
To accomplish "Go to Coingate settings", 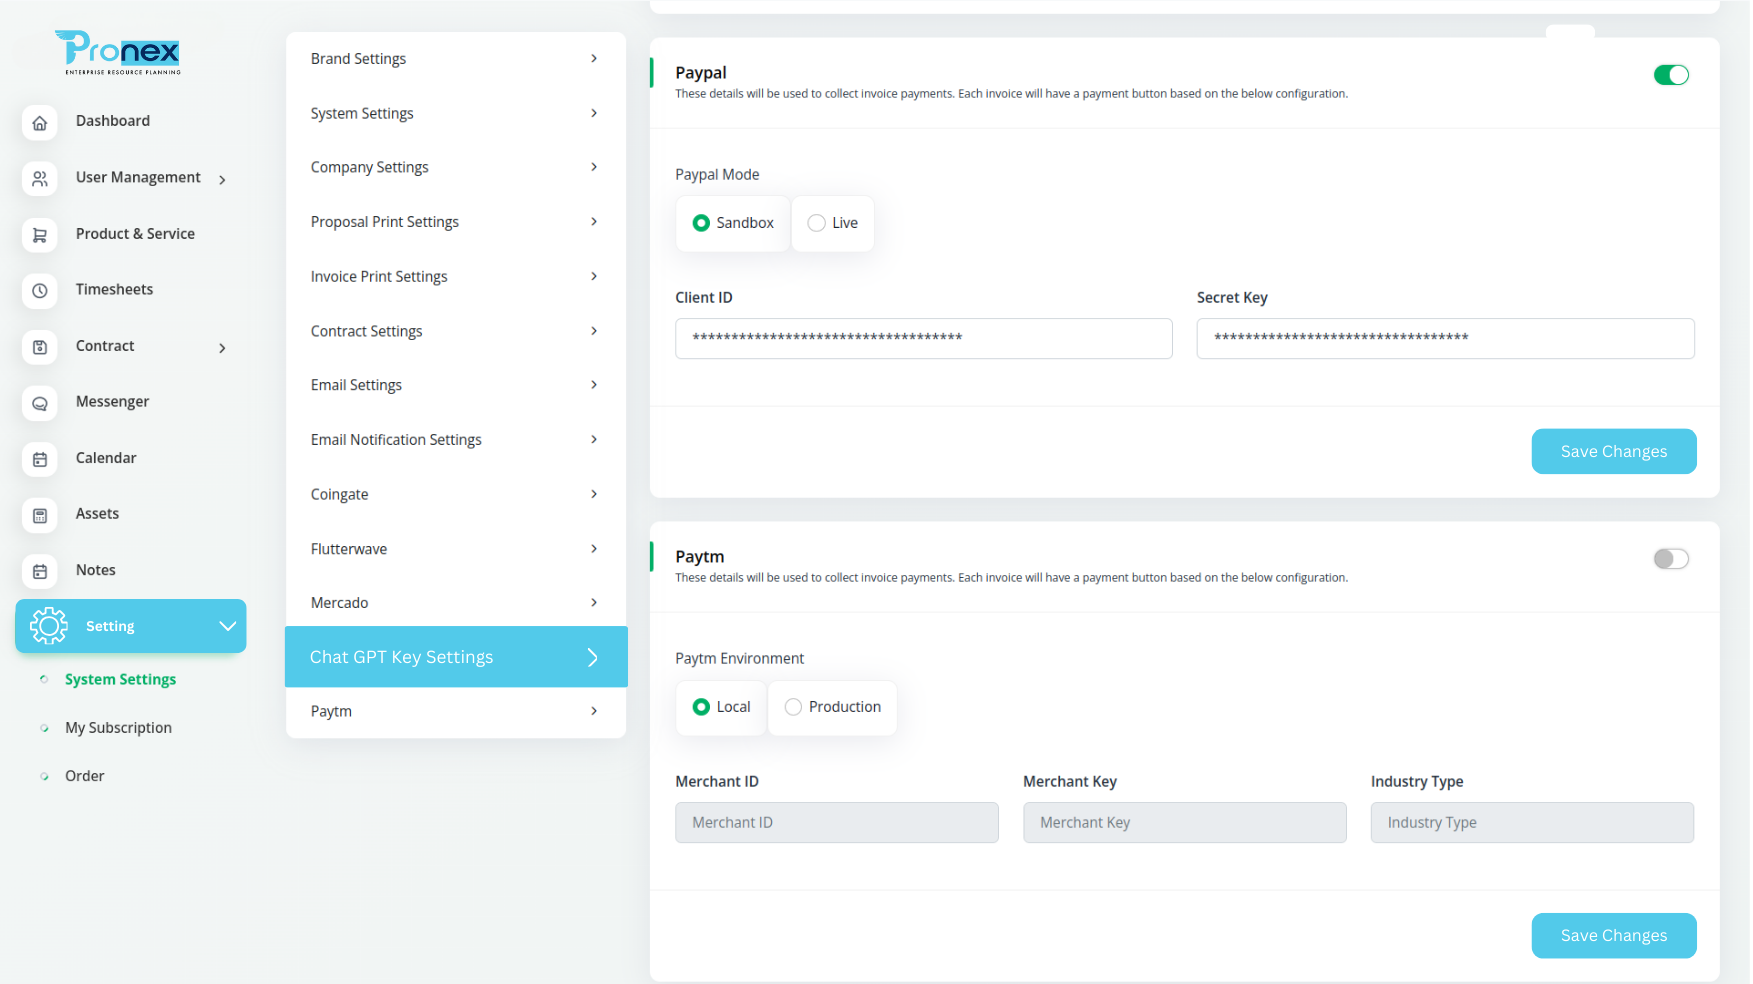I will point(456,494).
